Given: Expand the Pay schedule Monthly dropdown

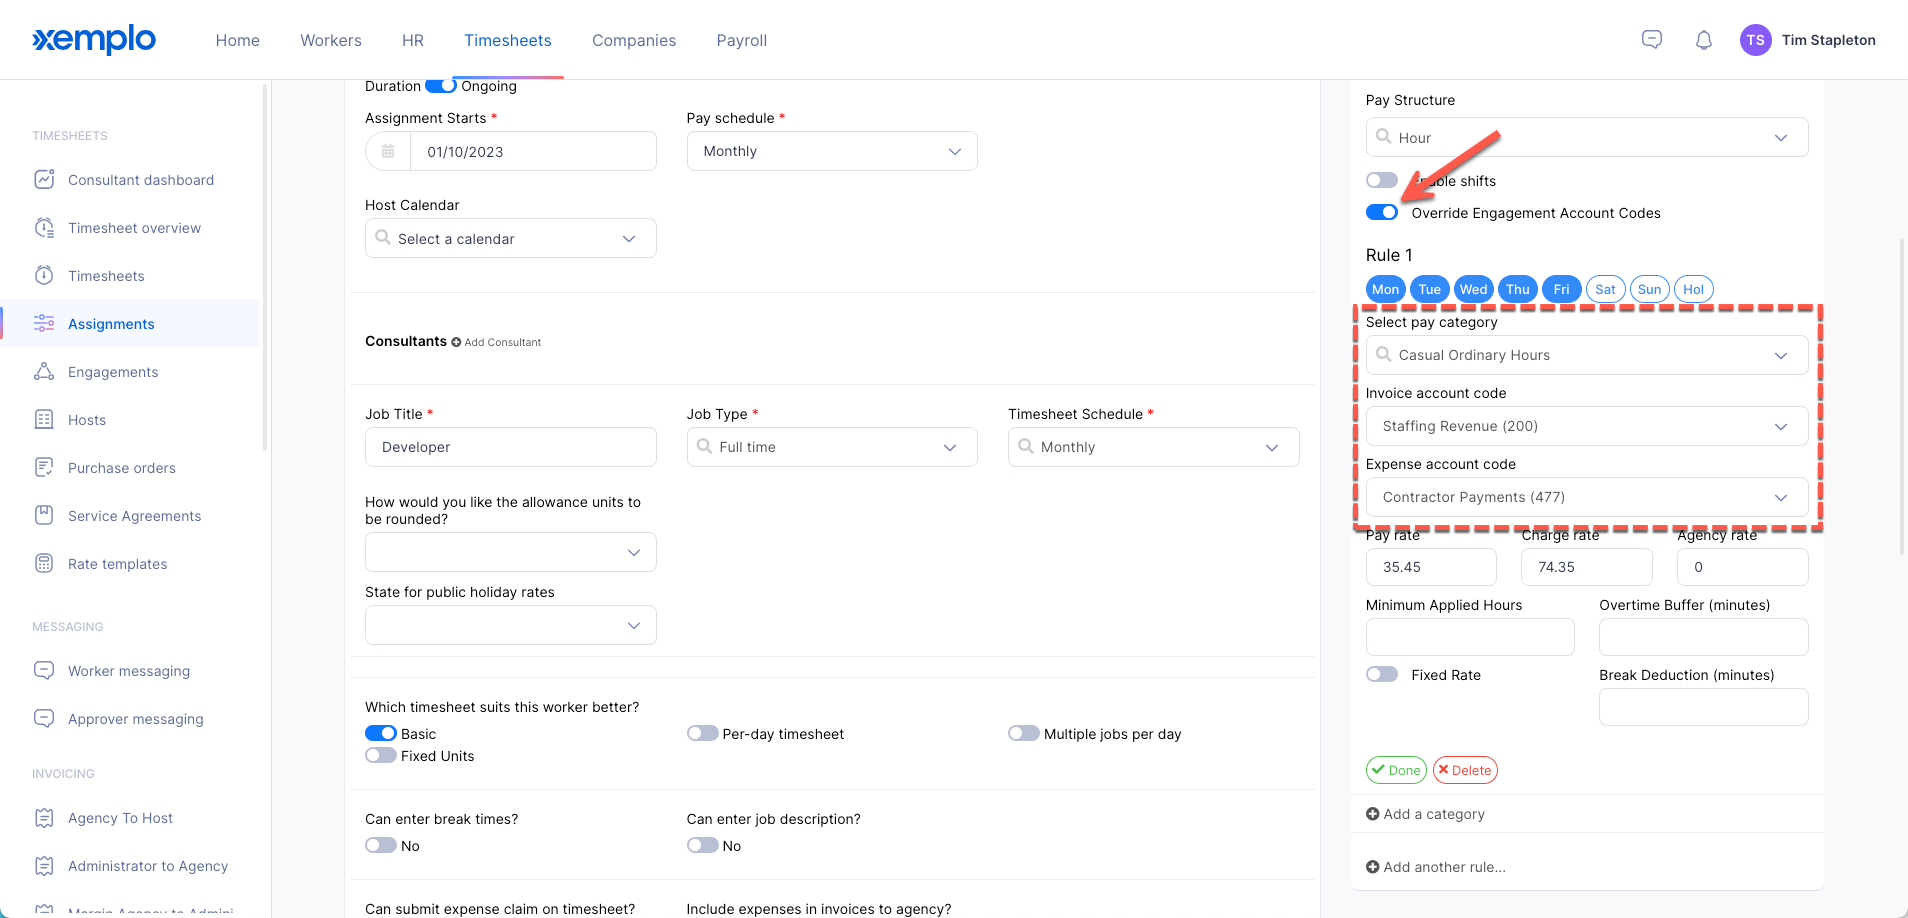Looking at the screenshot, I should pyautogui.click(x=832, y=151).
